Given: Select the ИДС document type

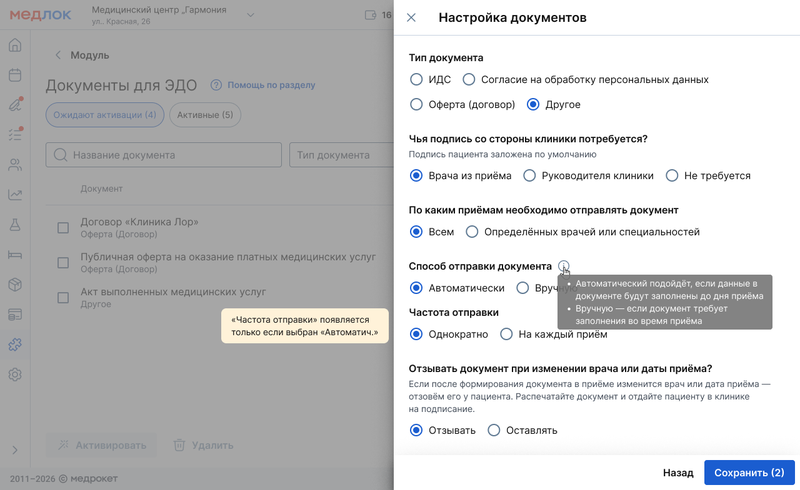Looking at the screenshot, I should (x=431, y=80).
